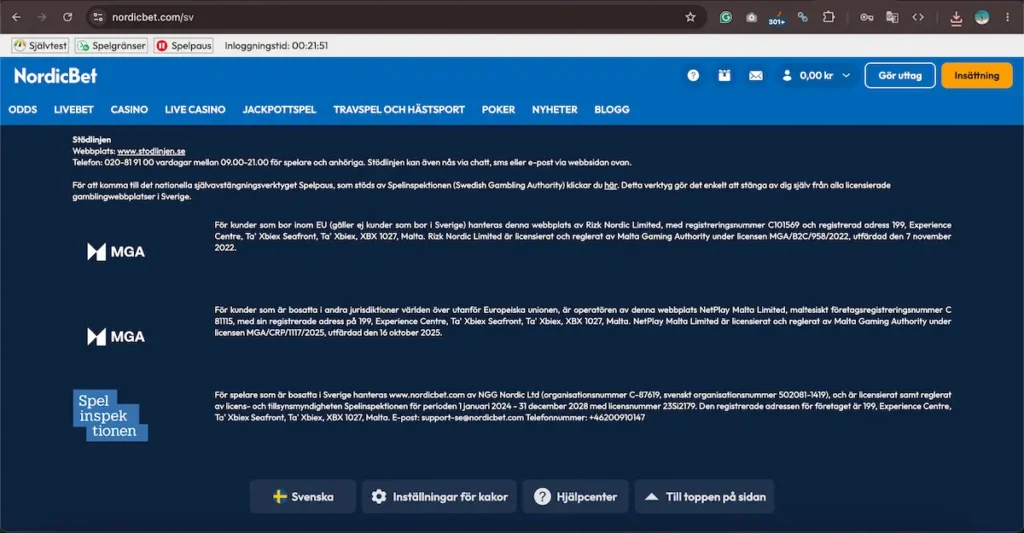Open the link chain extension icon

(x=803, y=18)
